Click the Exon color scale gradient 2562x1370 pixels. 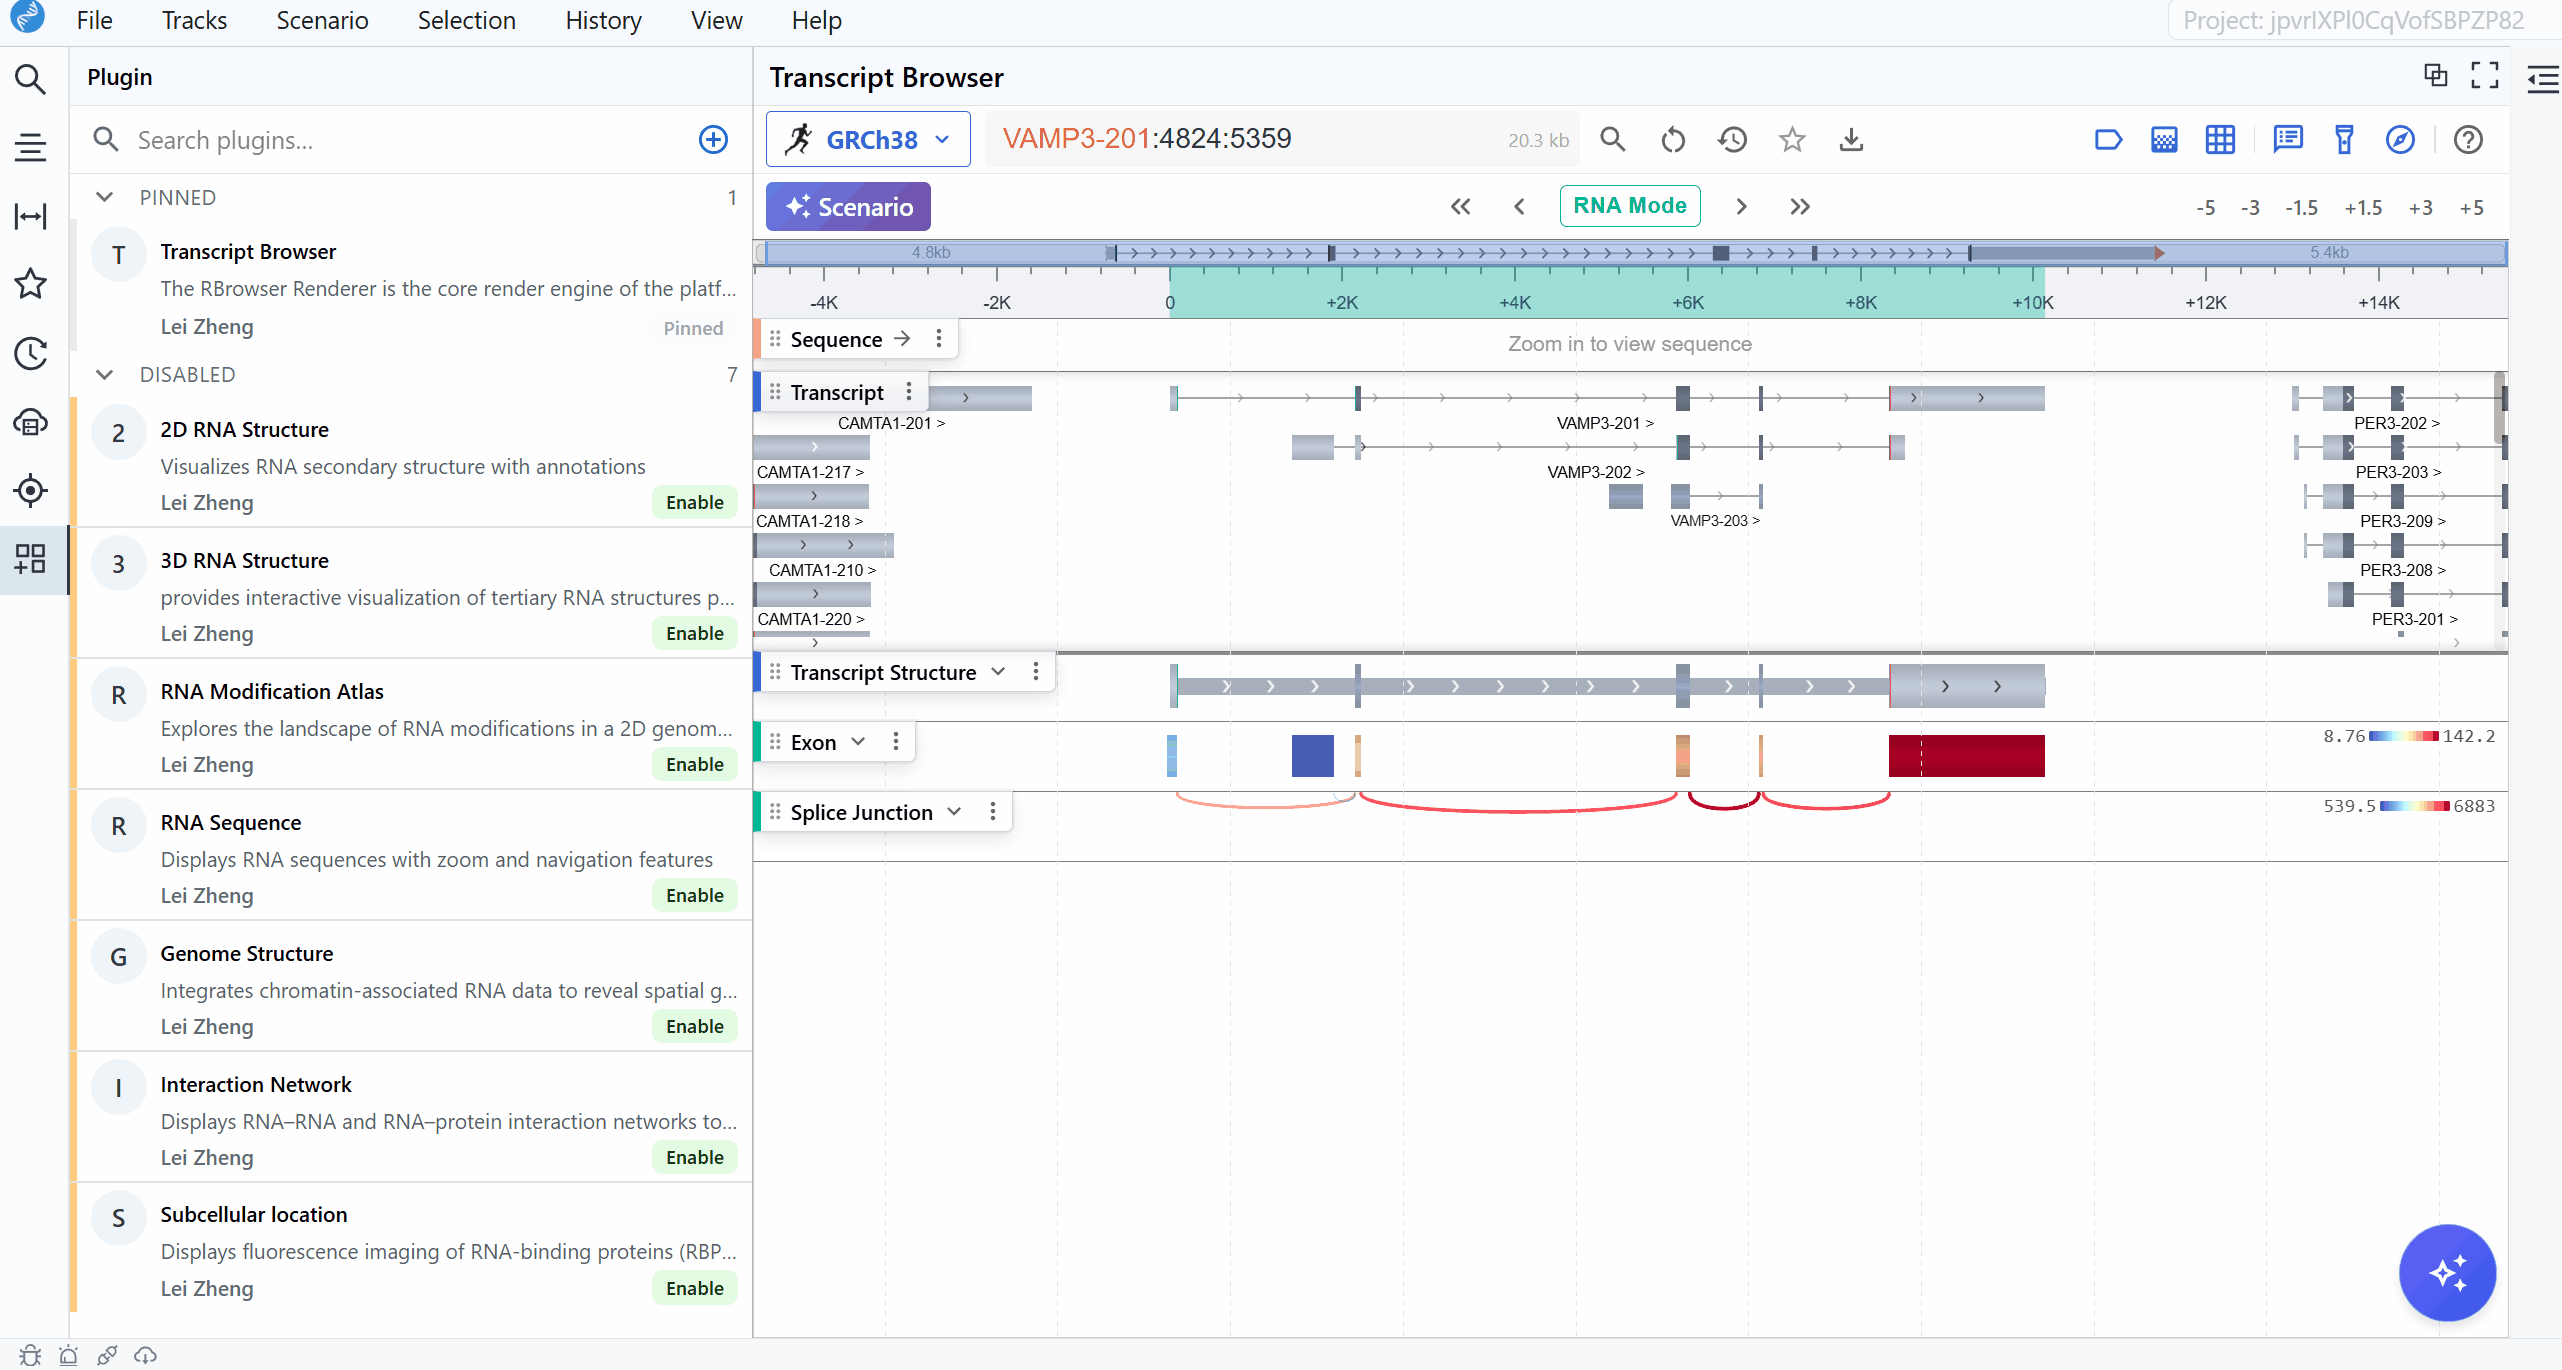click(2404, 737)
